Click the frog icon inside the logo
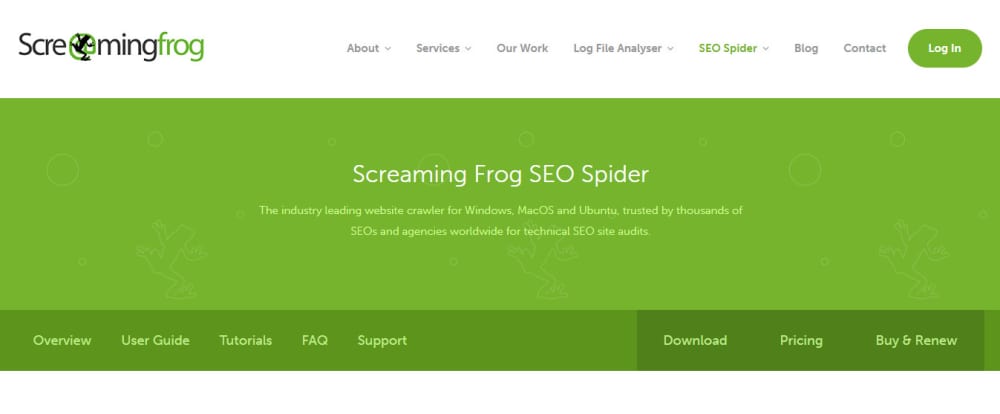The height and width of the screenshot is (414, 1000). (x=81, y=46)
